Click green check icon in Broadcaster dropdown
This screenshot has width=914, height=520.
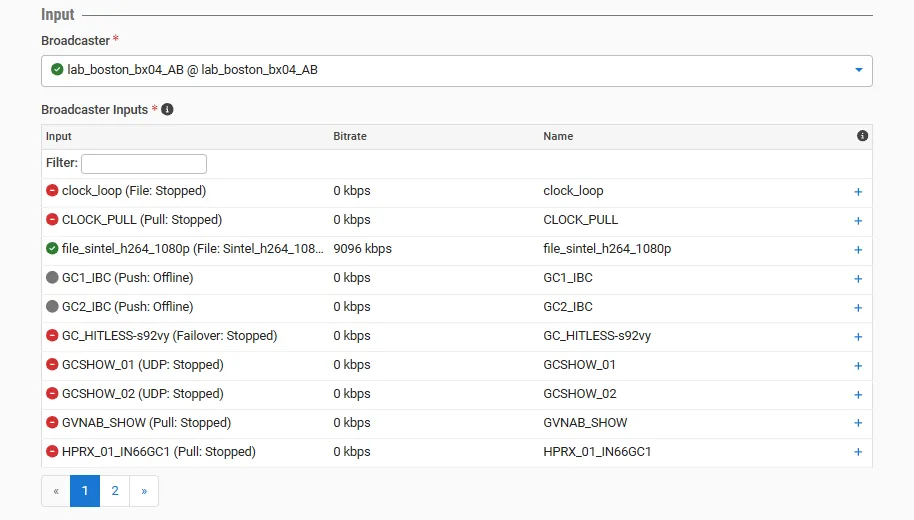(x=57, y=69)
